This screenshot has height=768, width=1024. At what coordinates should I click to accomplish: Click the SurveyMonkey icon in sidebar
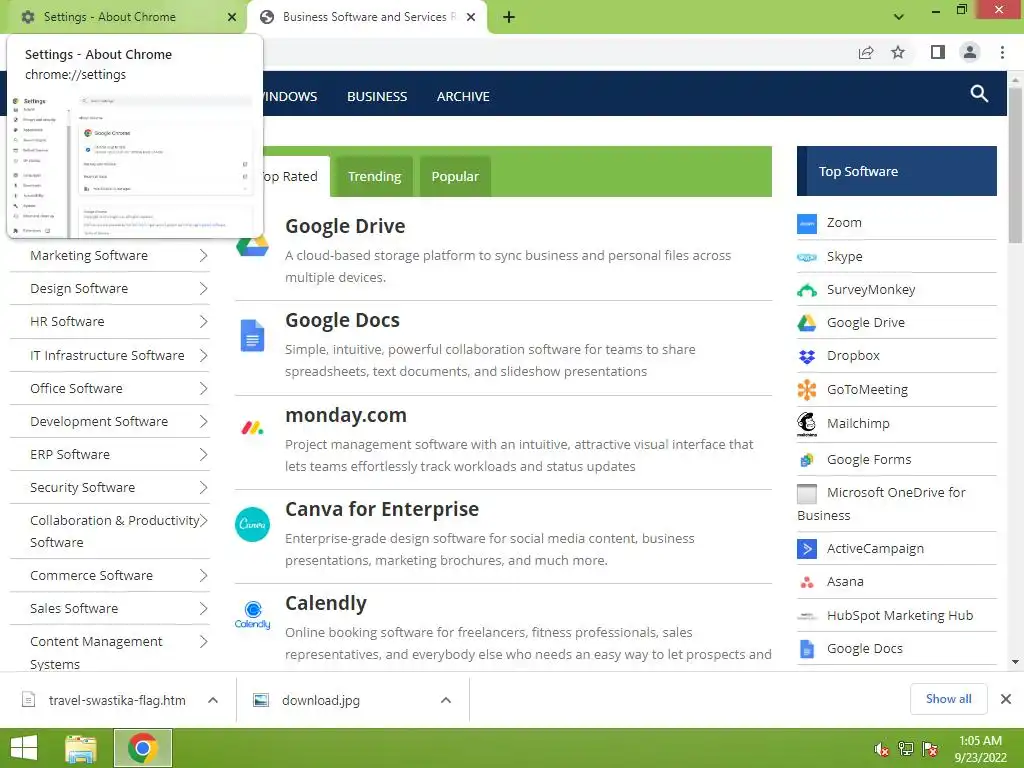click(x=807, y=291)
